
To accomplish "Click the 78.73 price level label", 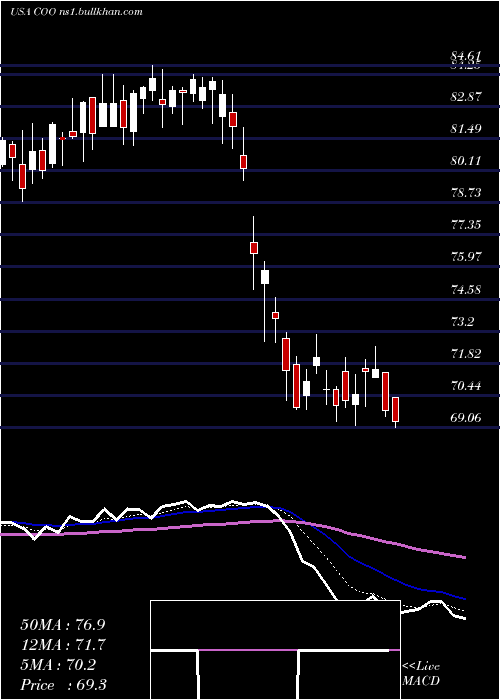I will click(466, 193).
